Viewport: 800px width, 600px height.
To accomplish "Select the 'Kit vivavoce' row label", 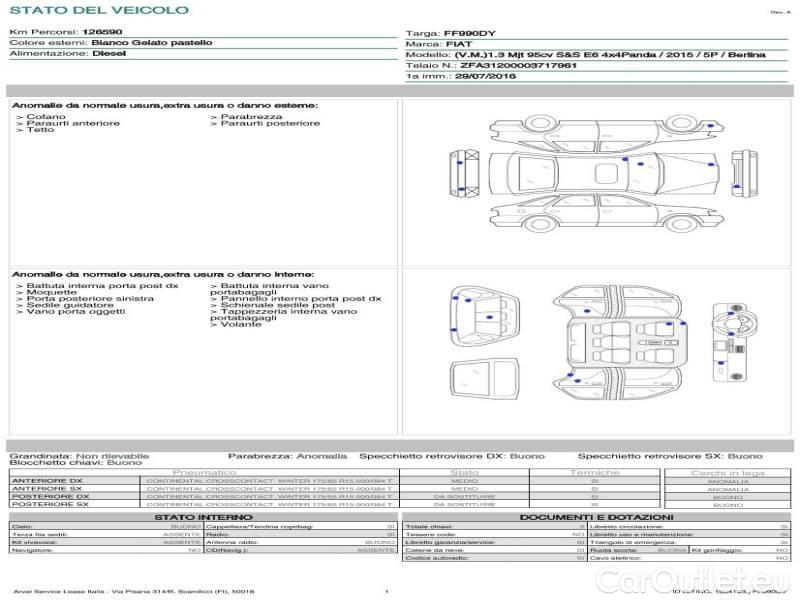I will pos(34,542).
